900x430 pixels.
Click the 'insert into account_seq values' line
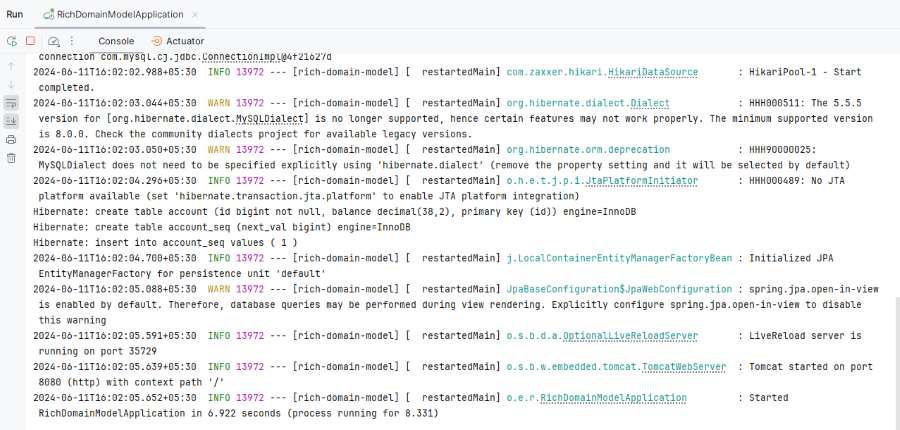click(165, 243)
